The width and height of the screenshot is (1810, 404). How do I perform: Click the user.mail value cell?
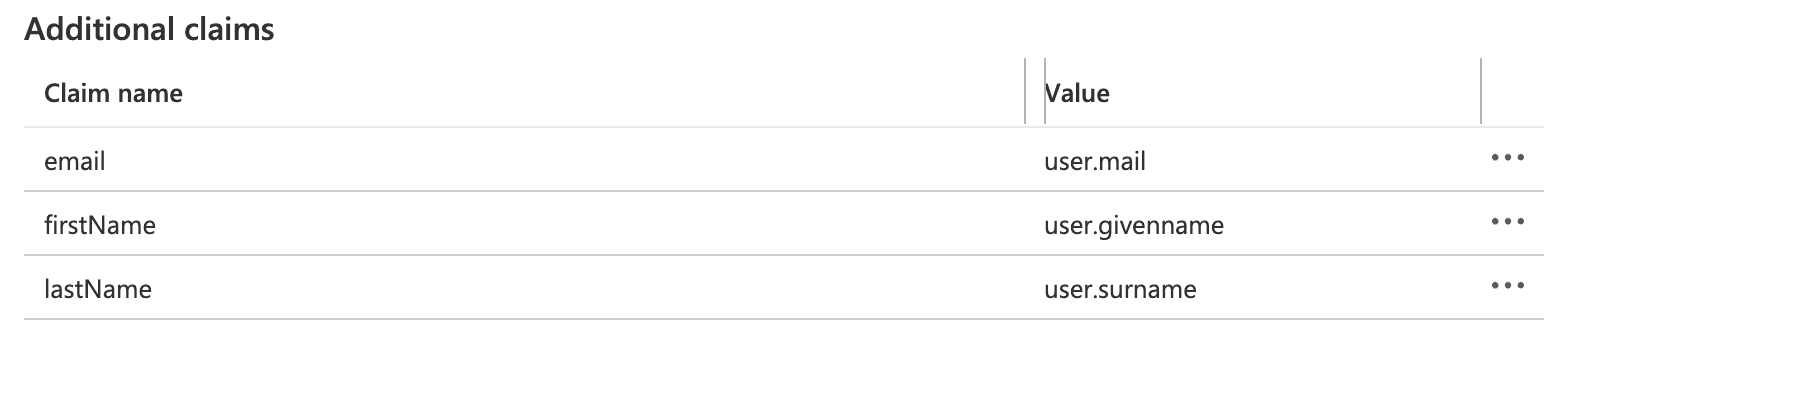point(1095,161)
